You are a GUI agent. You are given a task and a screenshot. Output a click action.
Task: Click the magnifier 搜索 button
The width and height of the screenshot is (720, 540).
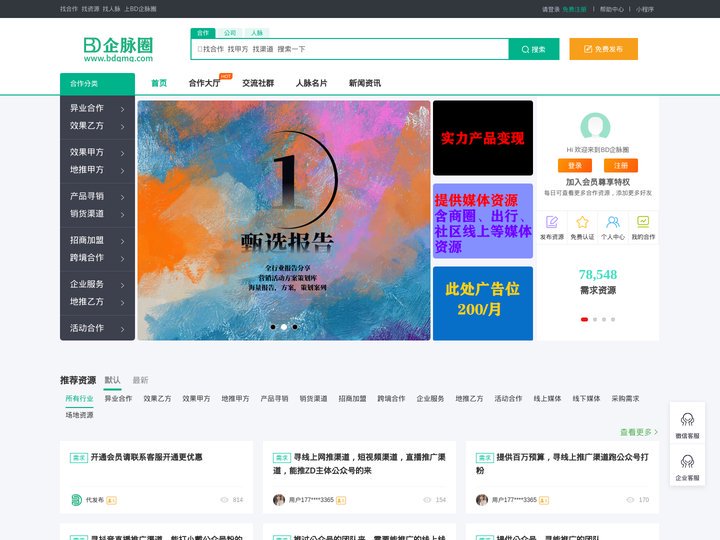point(534,49)
